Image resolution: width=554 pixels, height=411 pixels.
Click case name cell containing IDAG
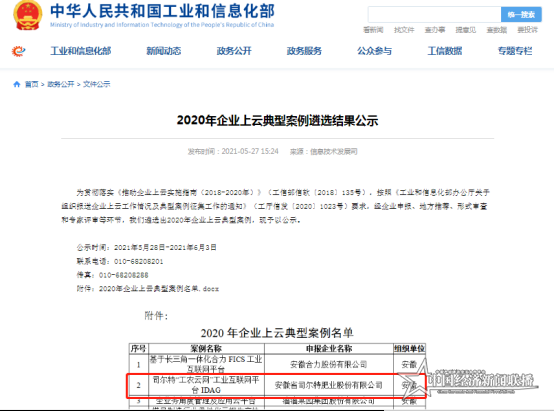coord(206,385)
